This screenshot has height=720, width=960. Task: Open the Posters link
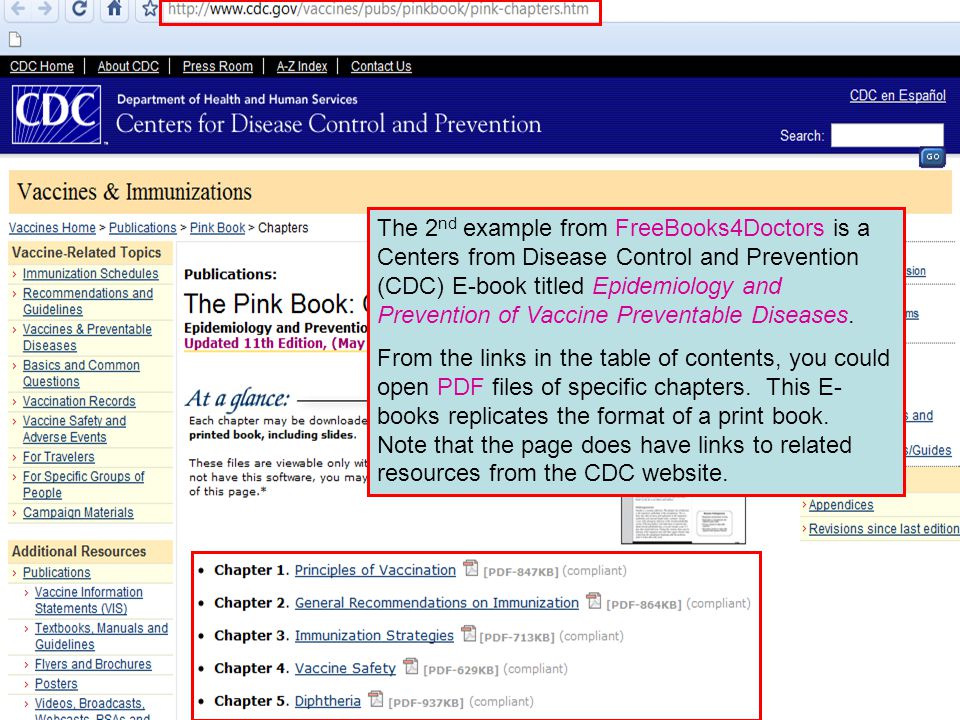pos(56,684)
